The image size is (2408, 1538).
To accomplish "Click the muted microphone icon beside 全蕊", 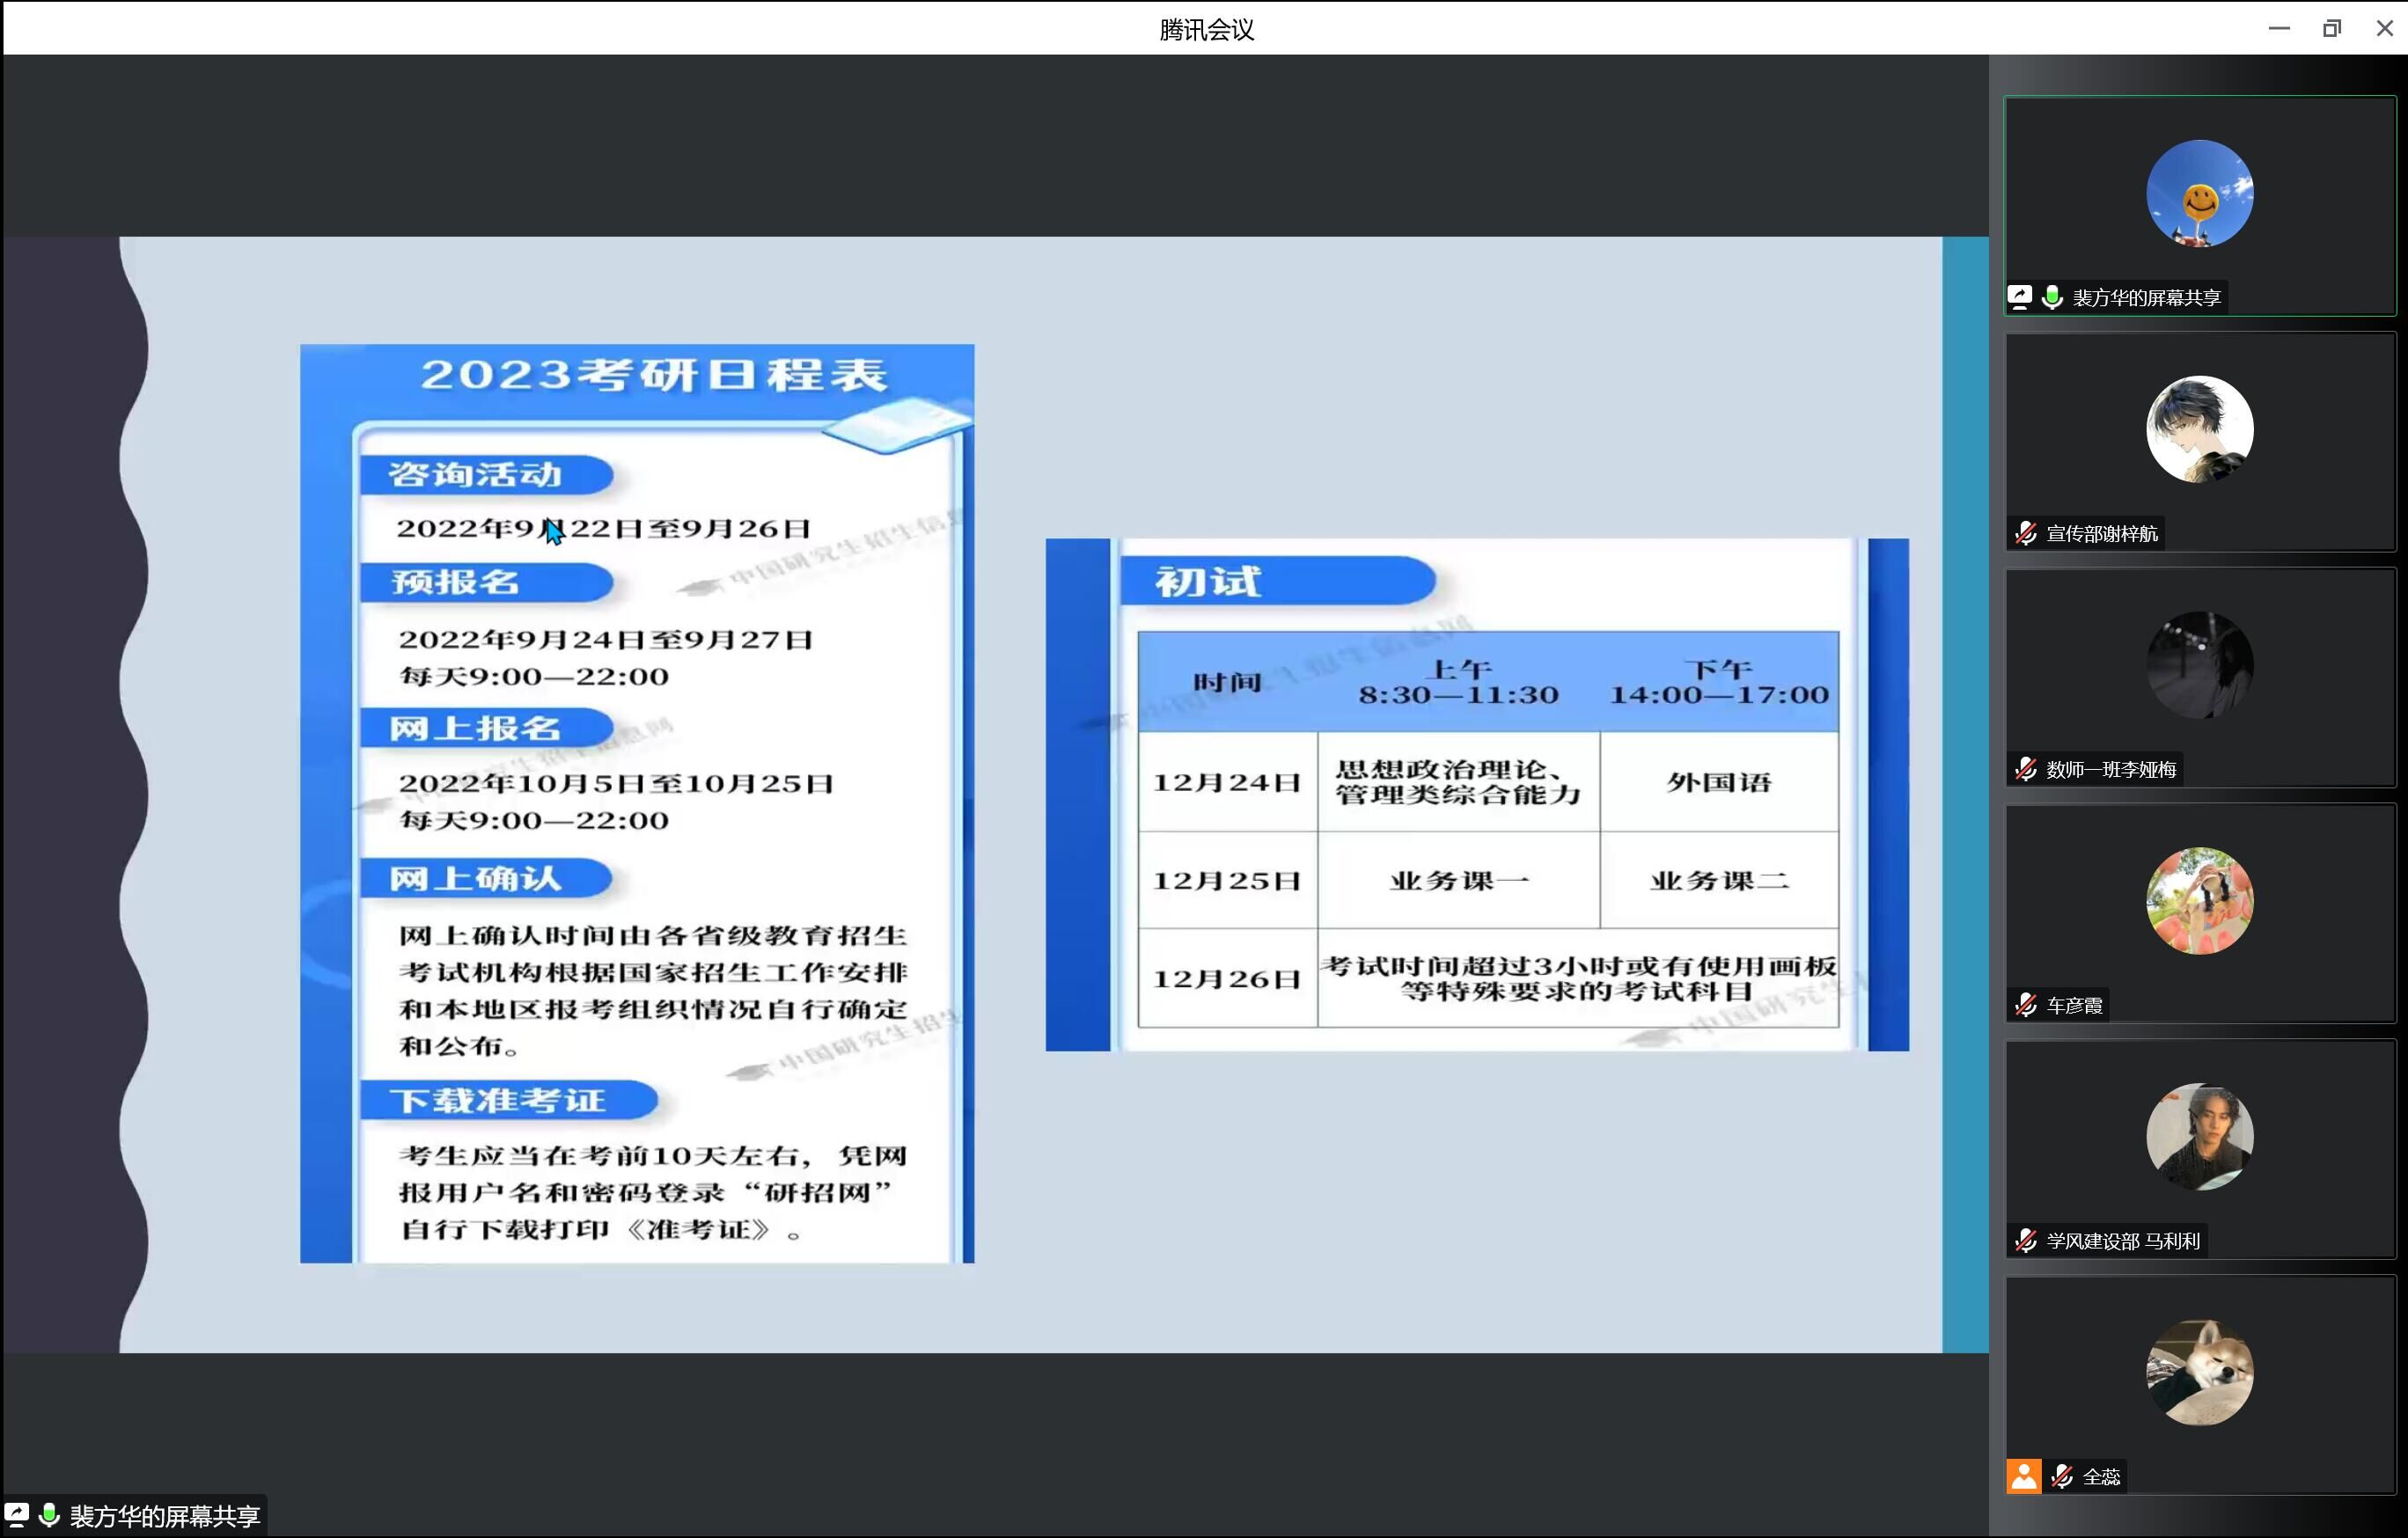I will coord(2061,1476).
